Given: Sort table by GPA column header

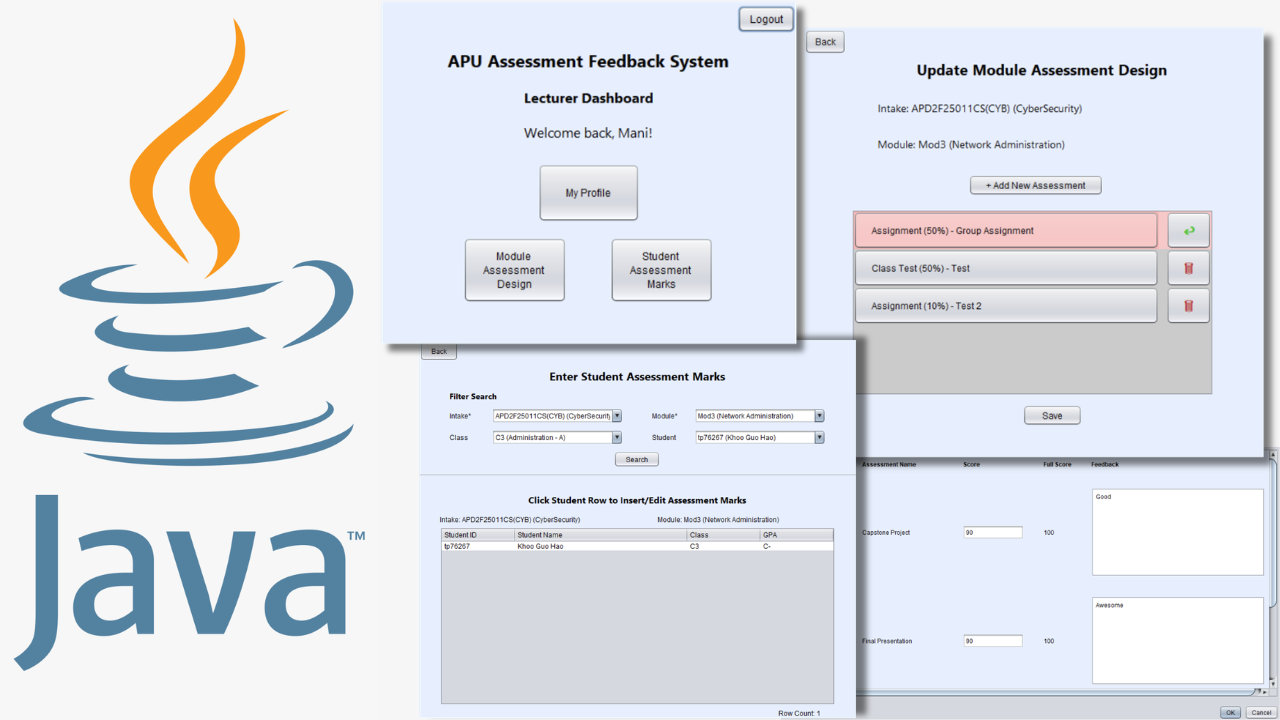Looking at the screenshot, I should [796, 535].
